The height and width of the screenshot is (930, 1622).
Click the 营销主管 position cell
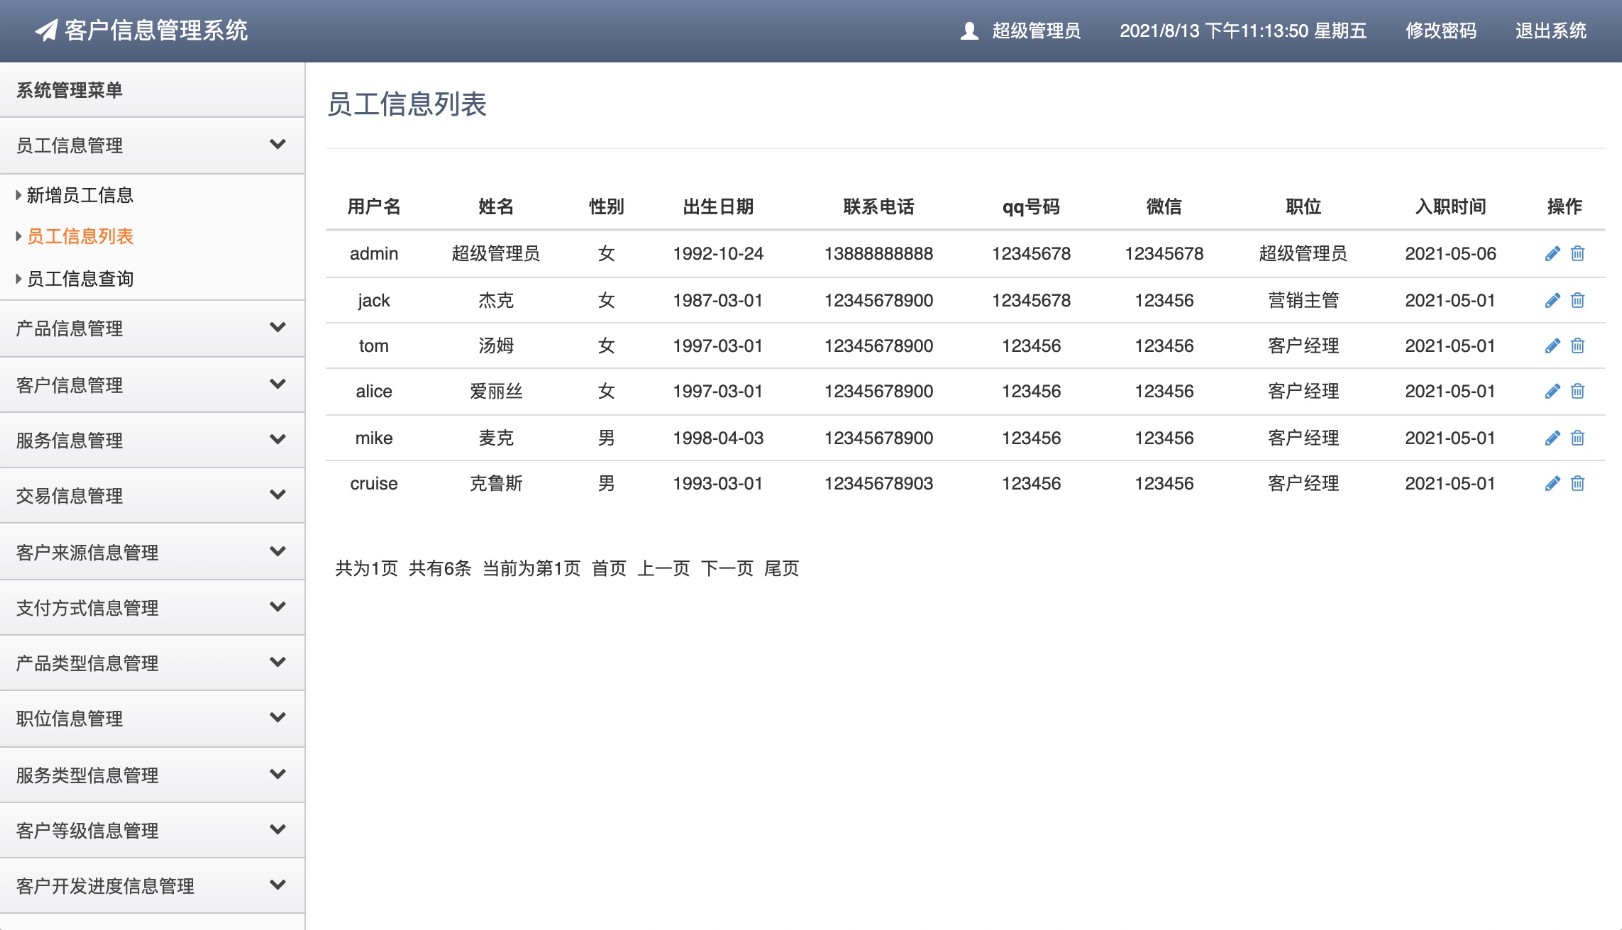(1303, 300)
